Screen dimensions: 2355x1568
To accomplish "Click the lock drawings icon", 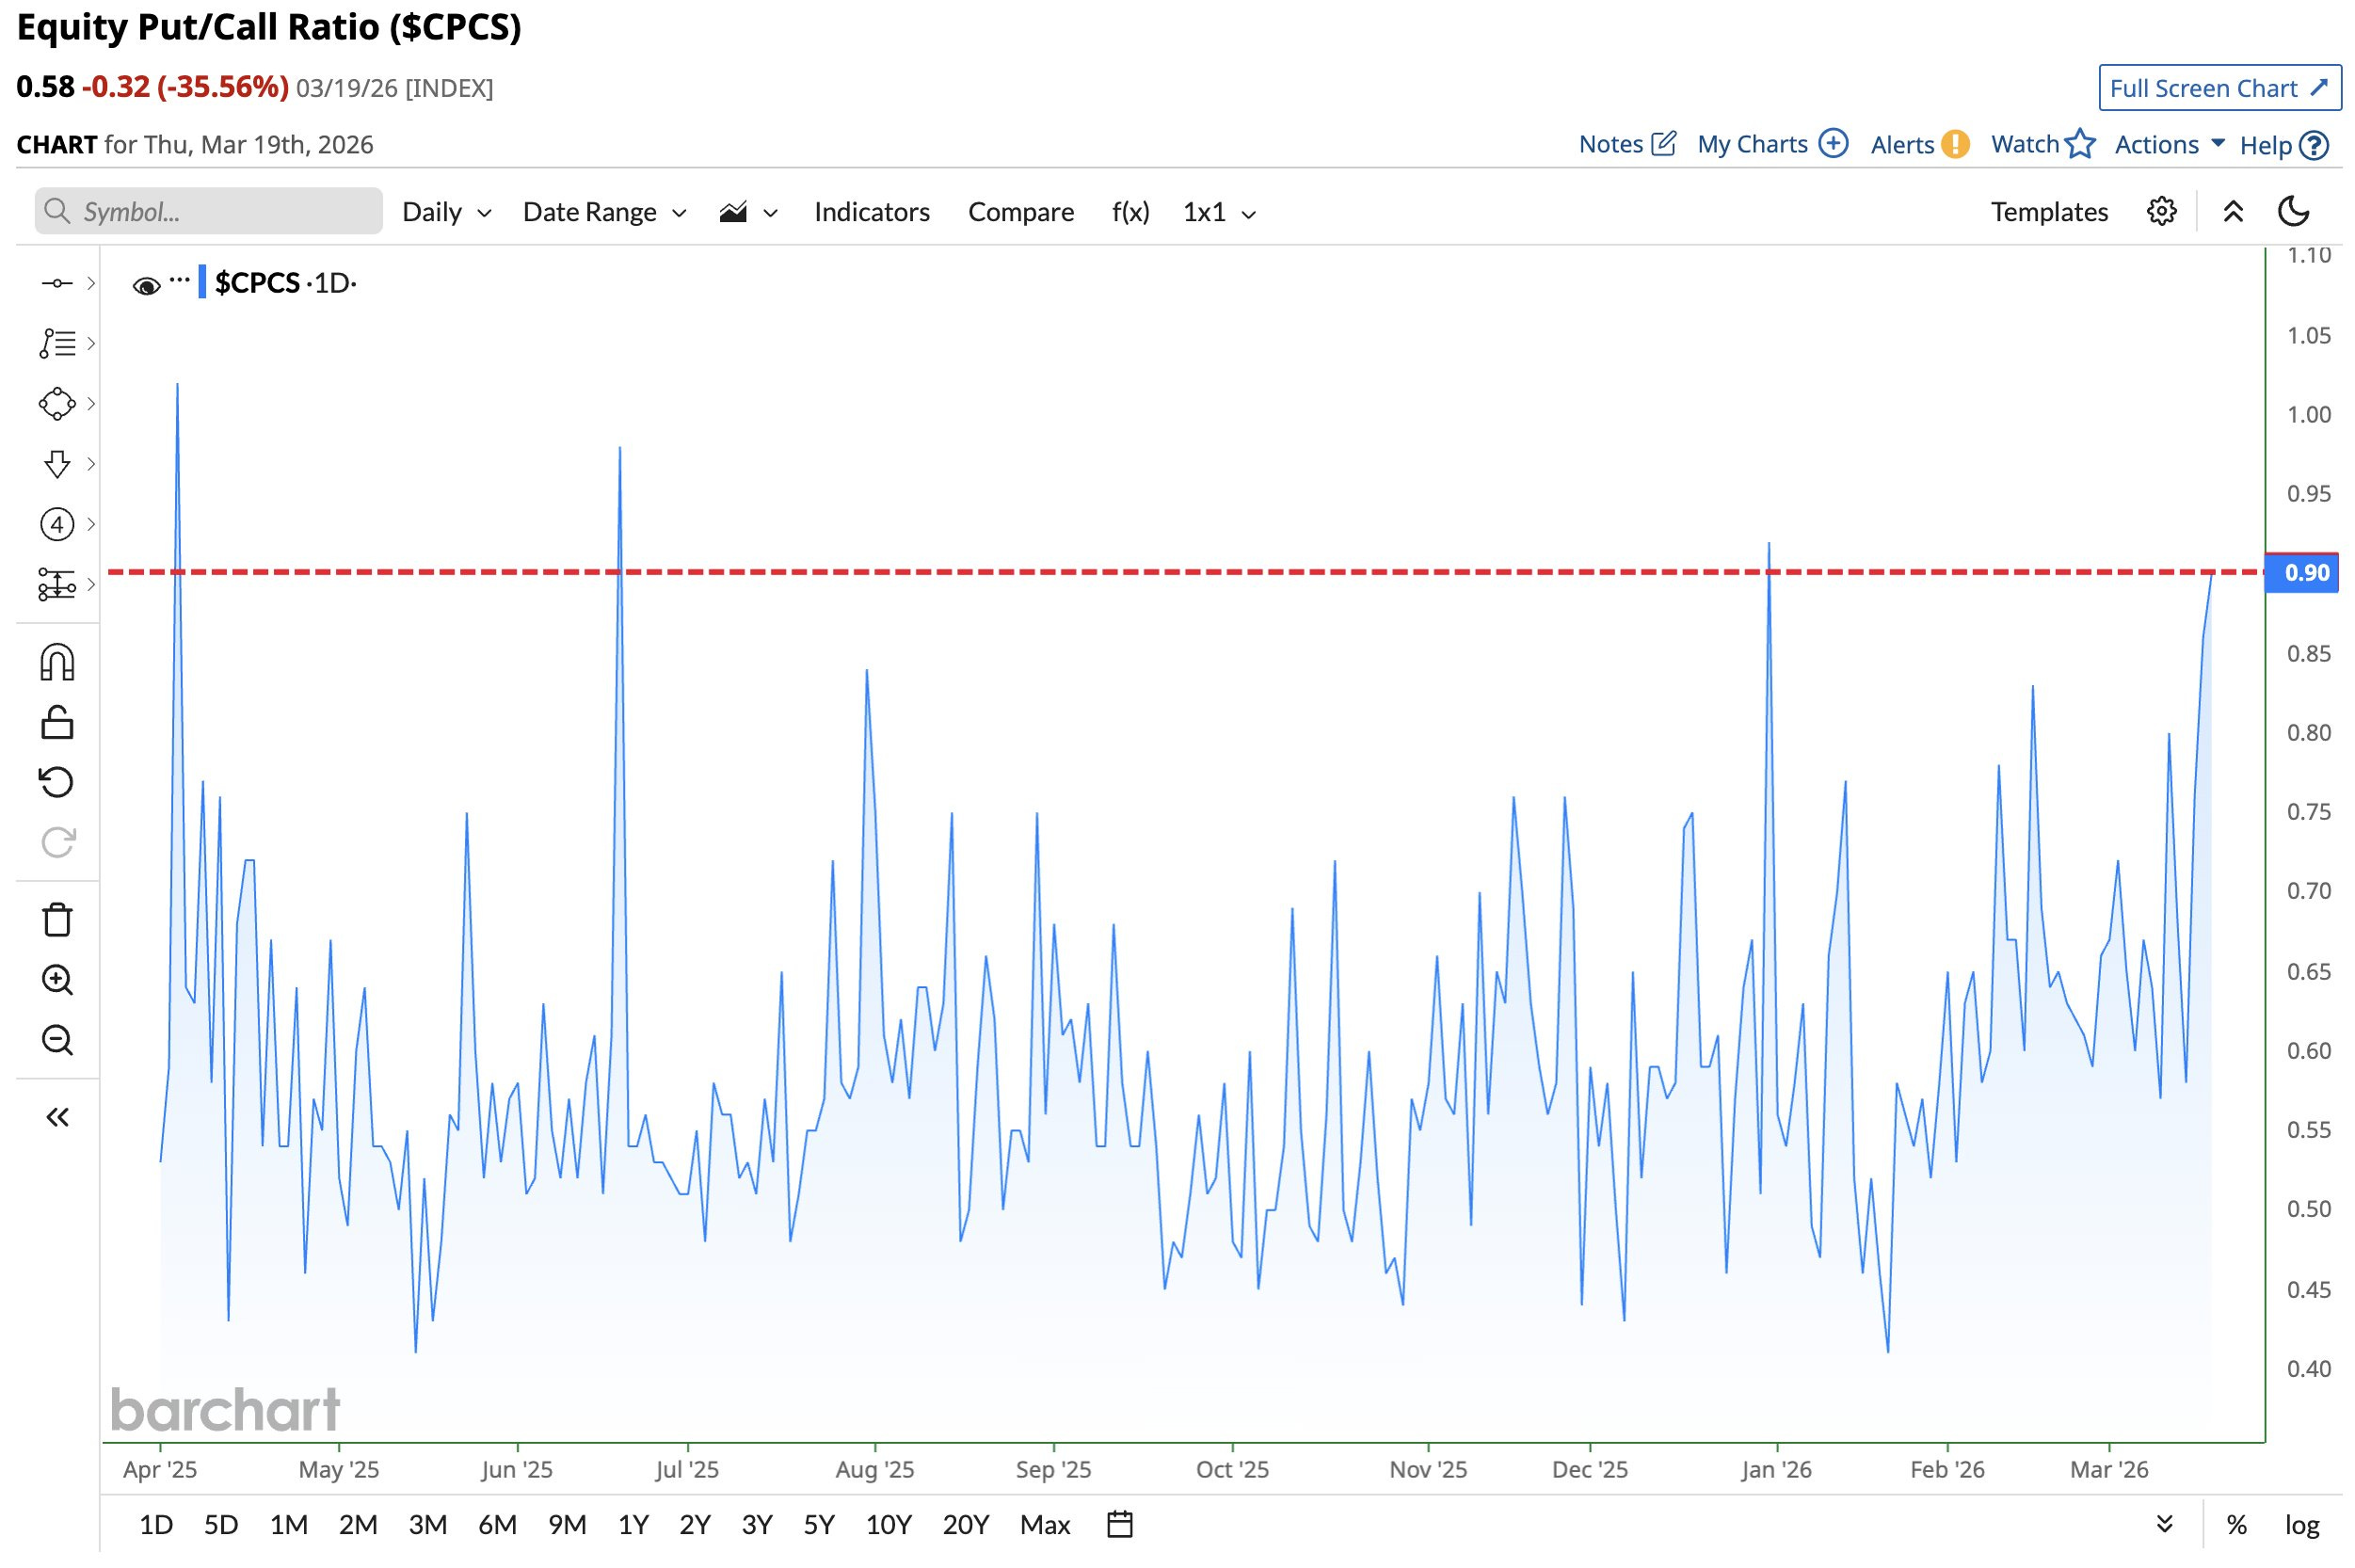I will tap(57, 723).
